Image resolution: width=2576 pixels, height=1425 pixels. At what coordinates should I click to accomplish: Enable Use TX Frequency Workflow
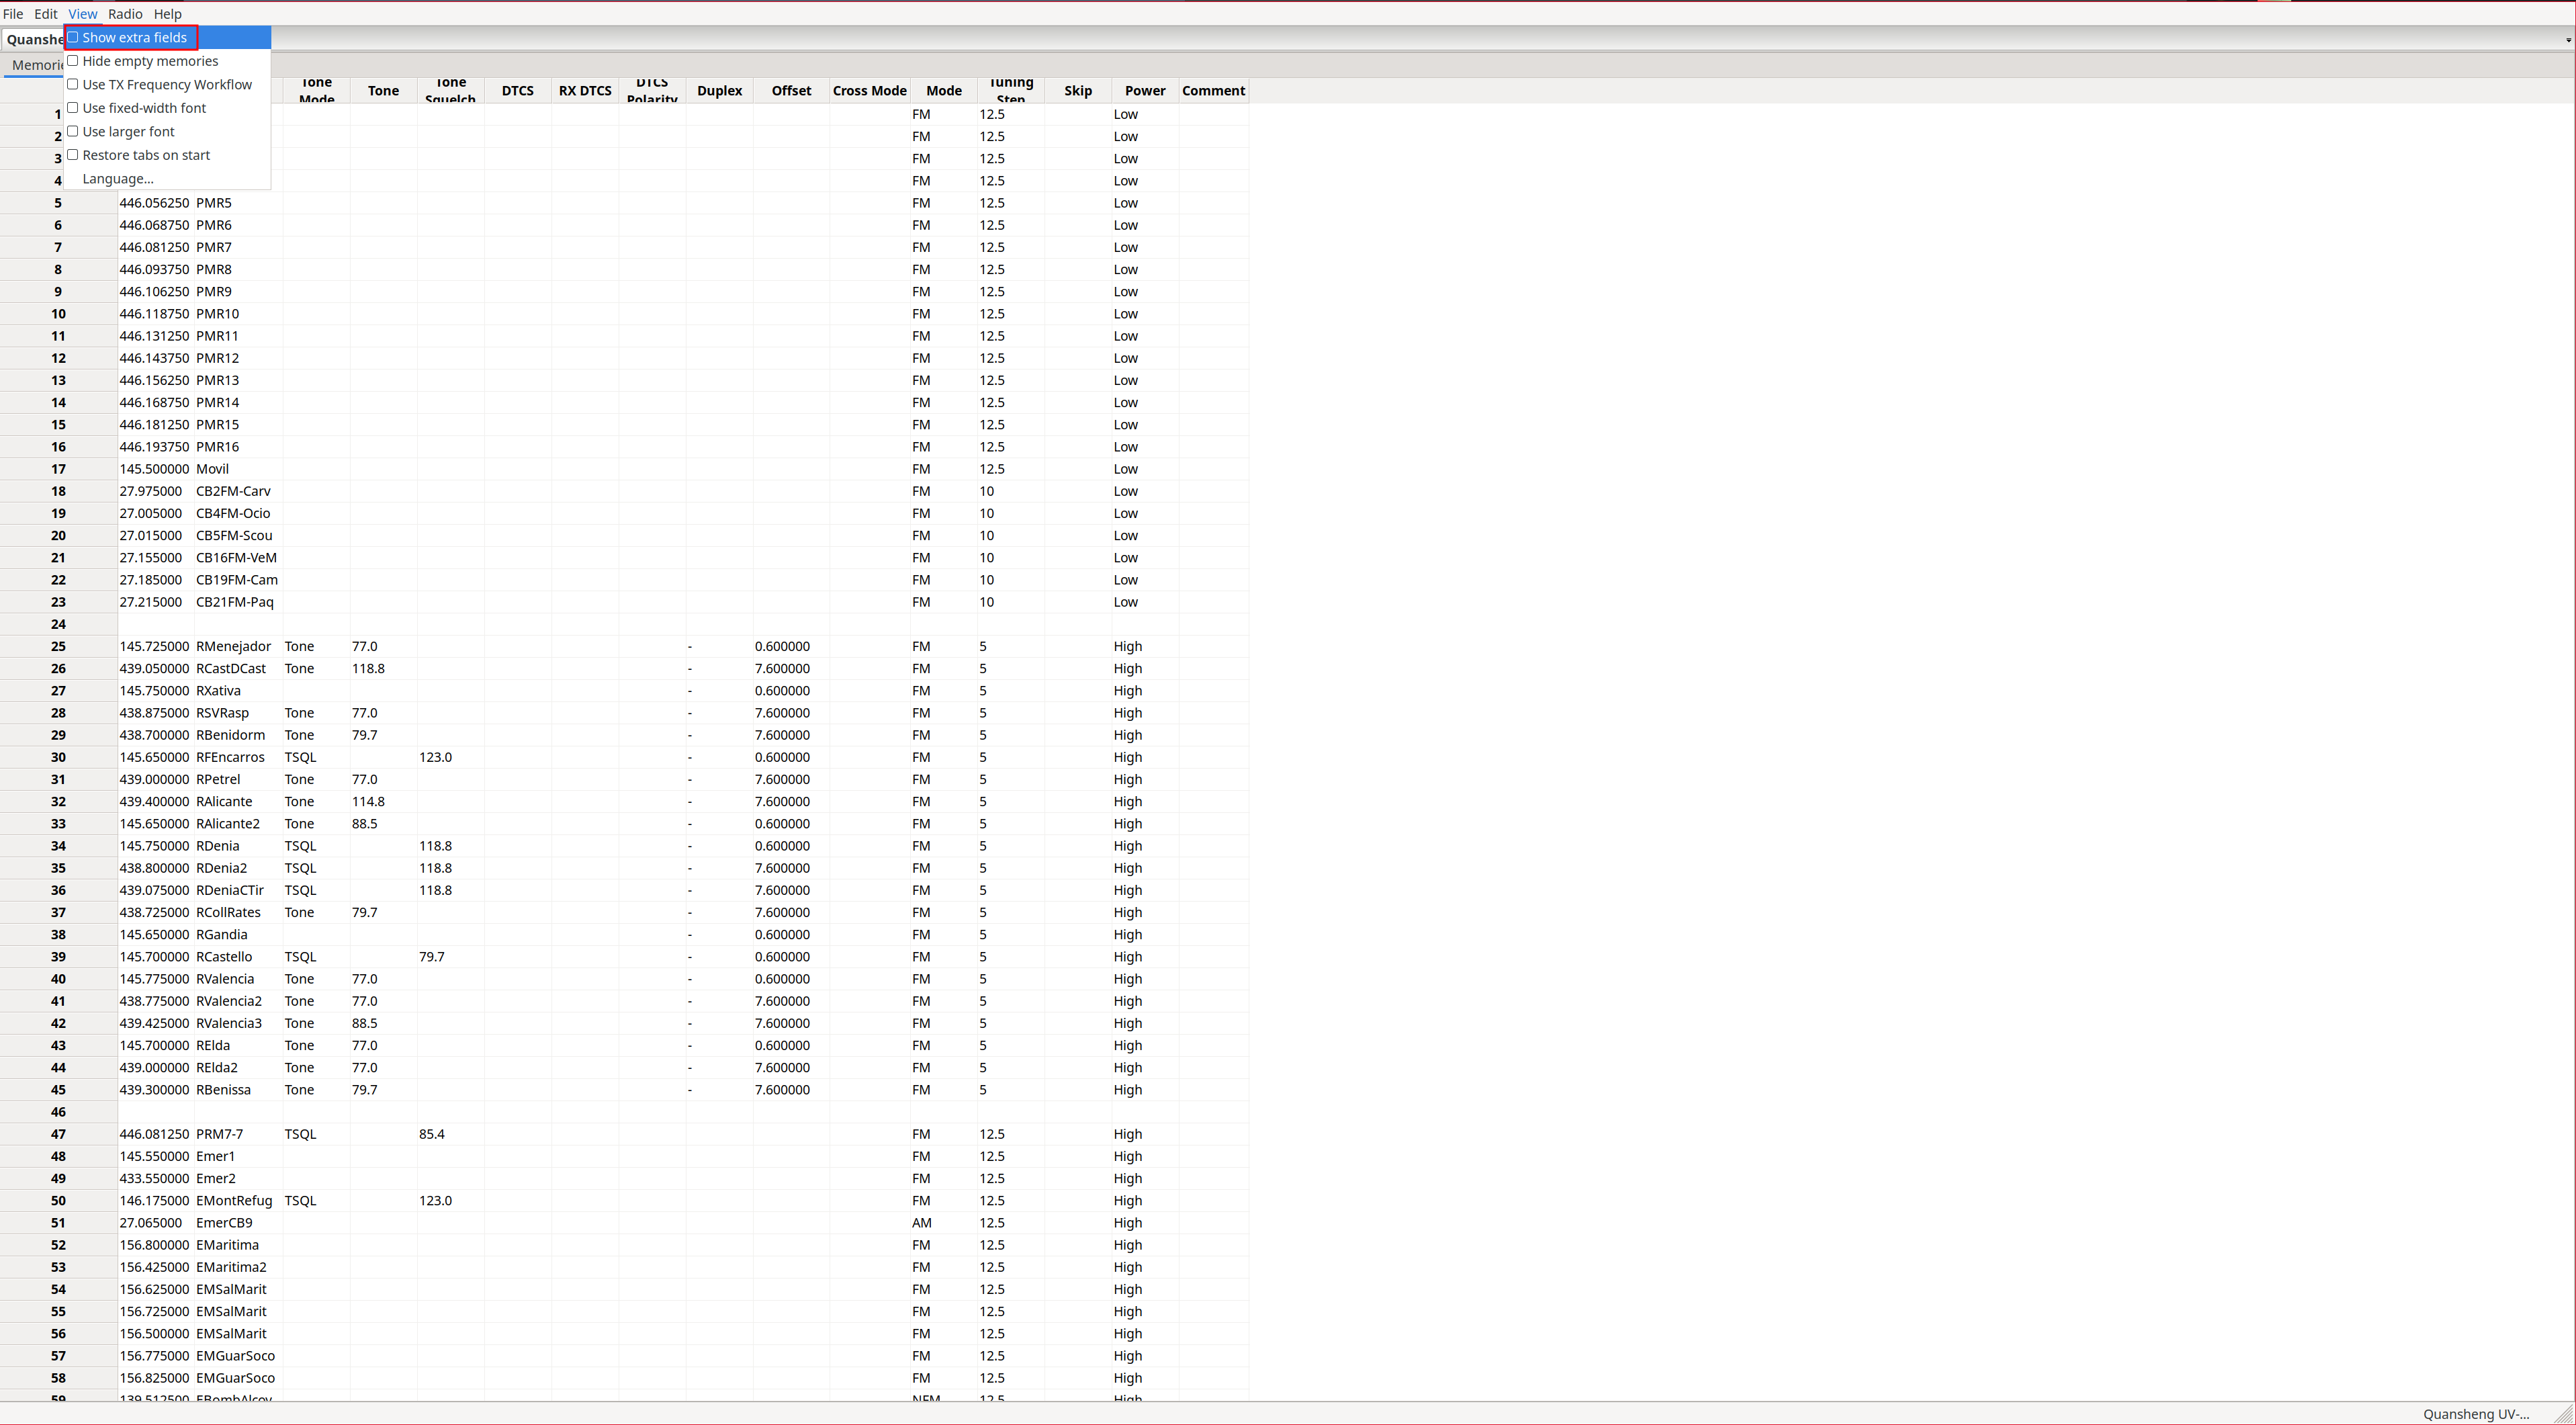click(x=166, y=84)
